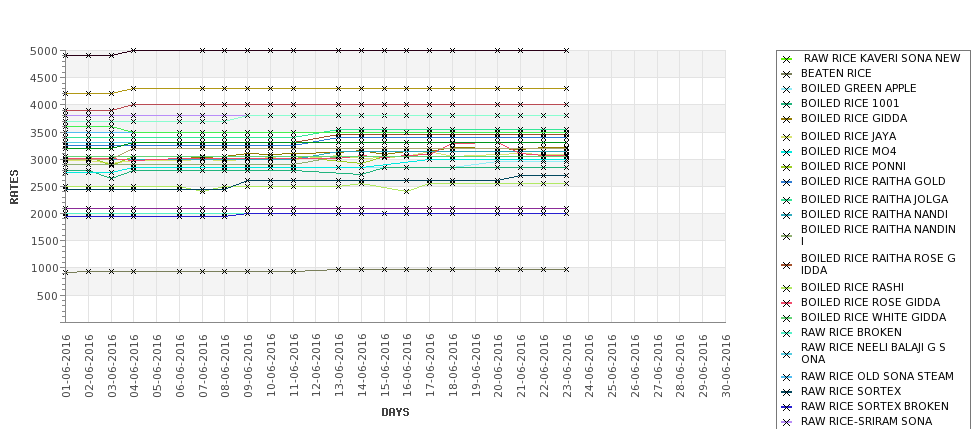Viewport: 975px width, 429px height.
Task: Click the 30-06-2016 x-axis date label
Action: click(726, 366)
